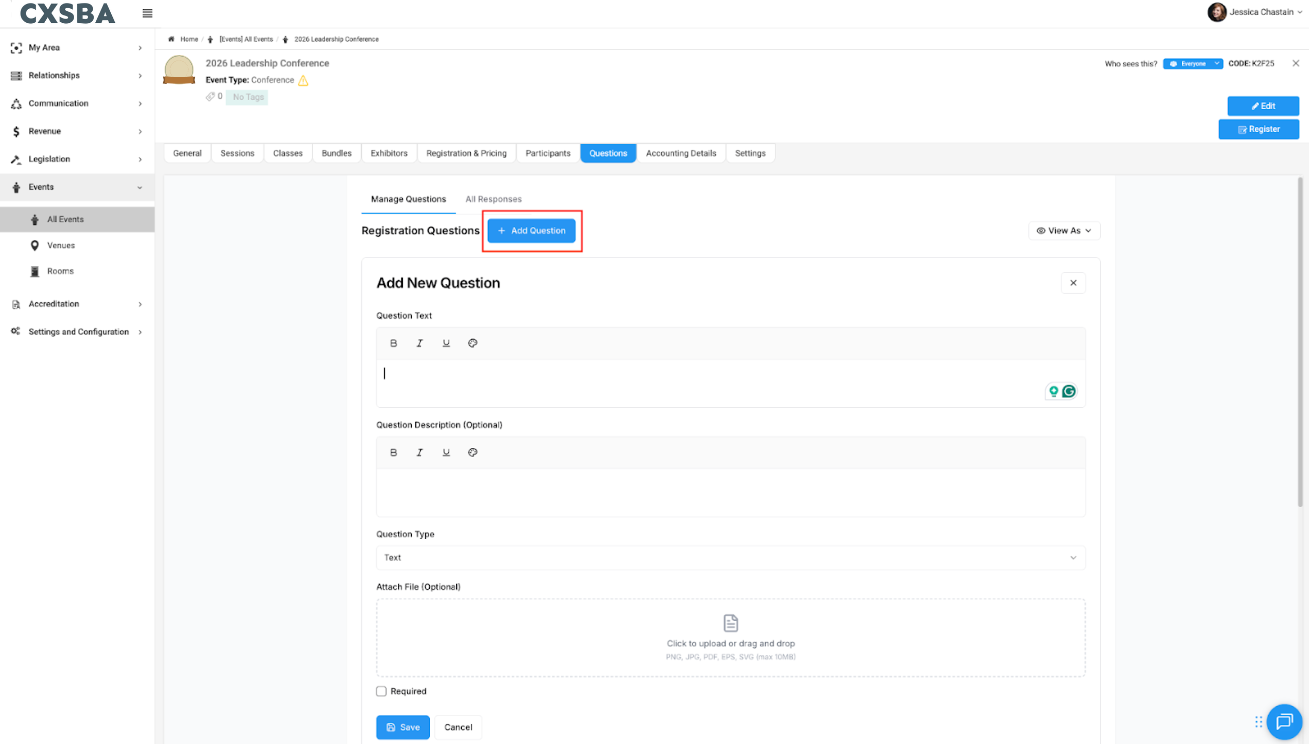Expand the Question Type dropdown

(x=730, y=558)
